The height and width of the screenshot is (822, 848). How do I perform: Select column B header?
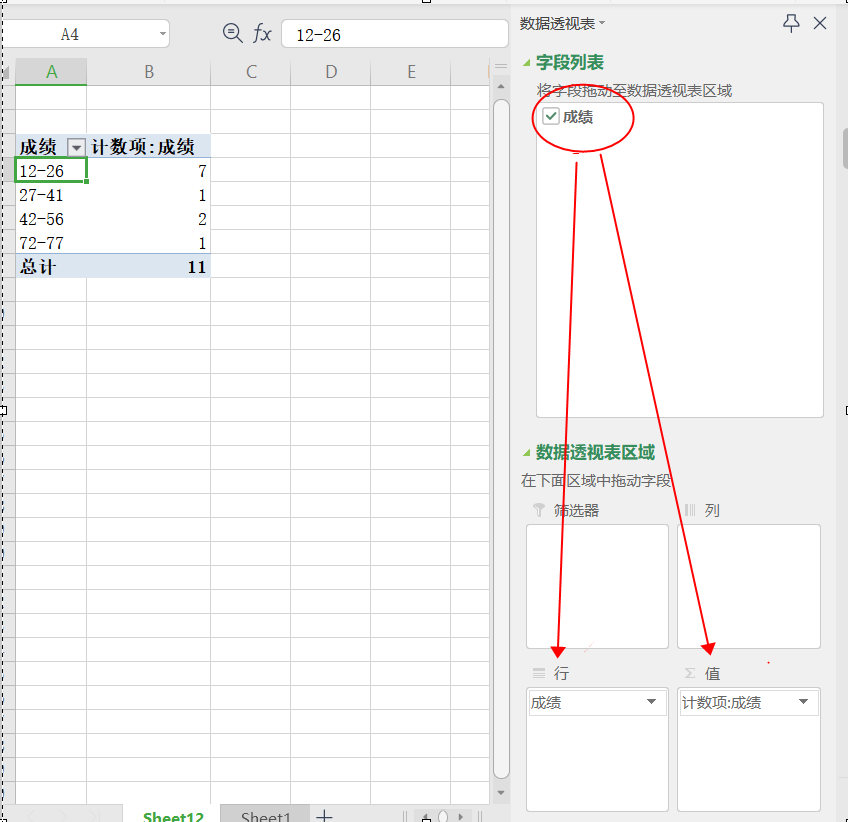[149, 71]
